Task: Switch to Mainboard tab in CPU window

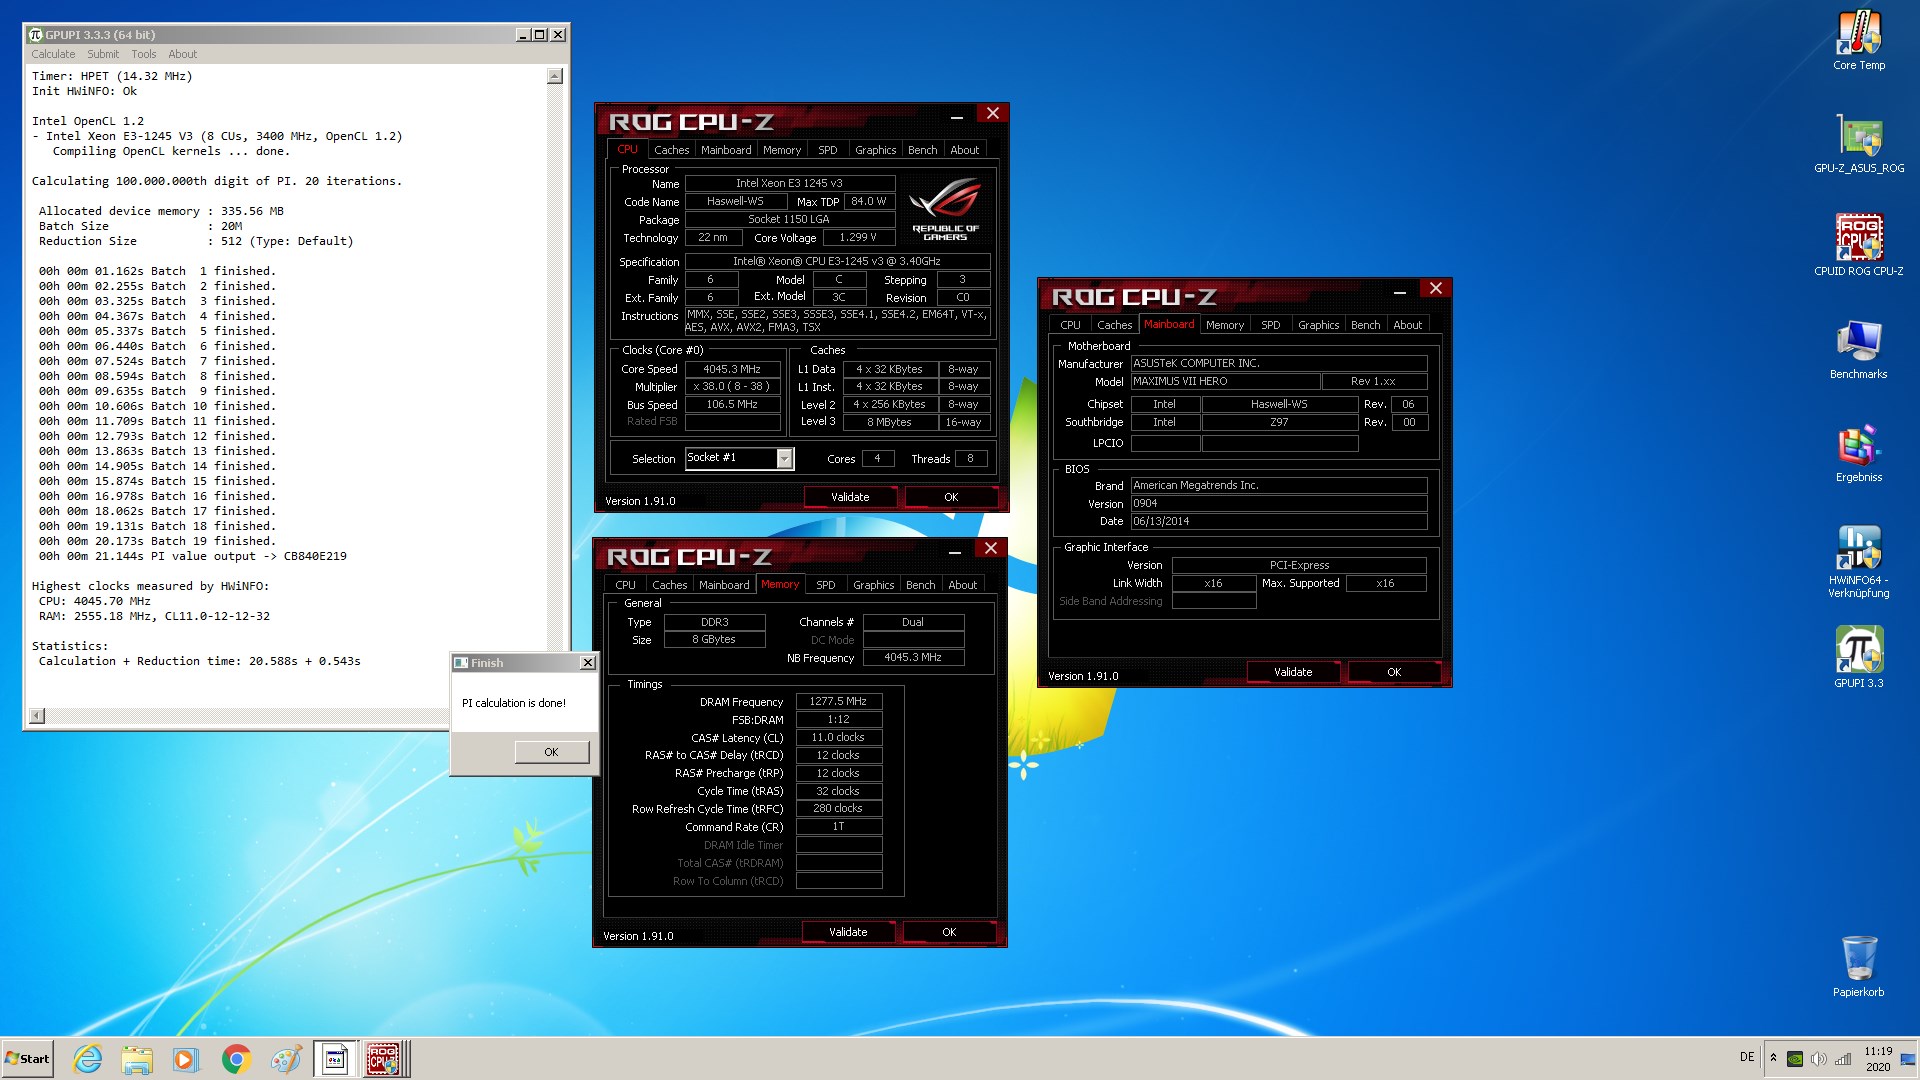Action: click(x=726, y=150)
